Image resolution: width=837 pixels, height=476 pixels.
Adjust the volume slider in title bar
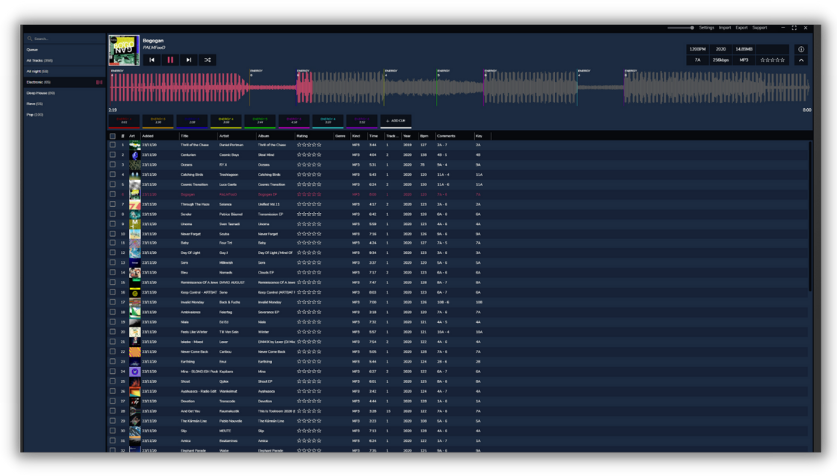click(681, 28)
